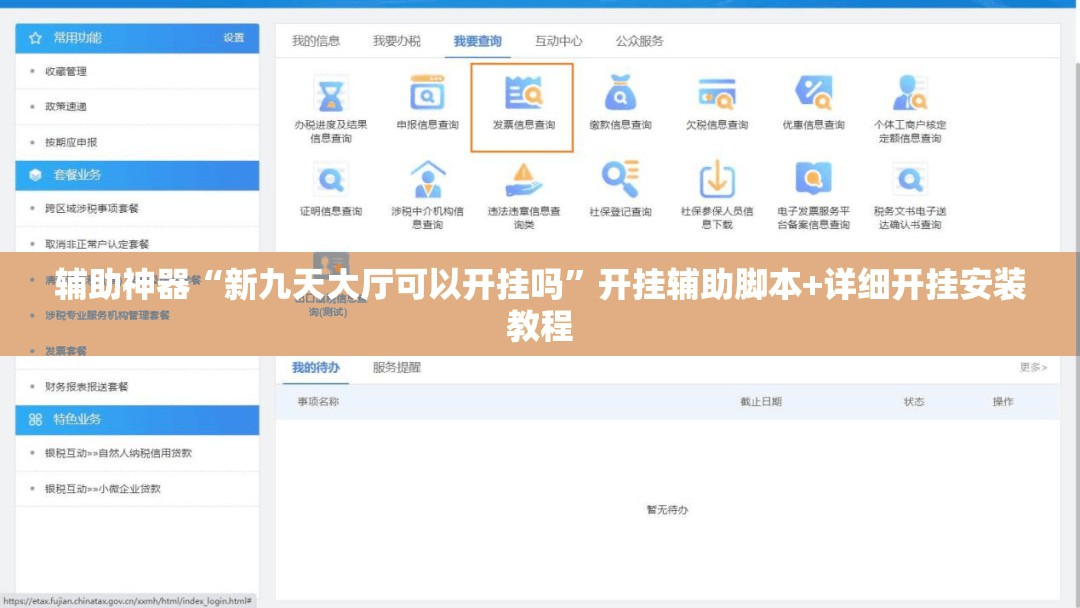
Task: Open 办税进度及结果信息查询 hourglass icon
Action: [331, 94]
